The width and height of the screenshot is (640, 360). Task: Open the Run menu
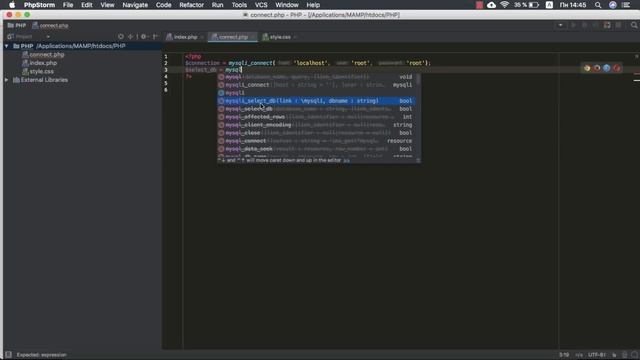tap(218, 5)
